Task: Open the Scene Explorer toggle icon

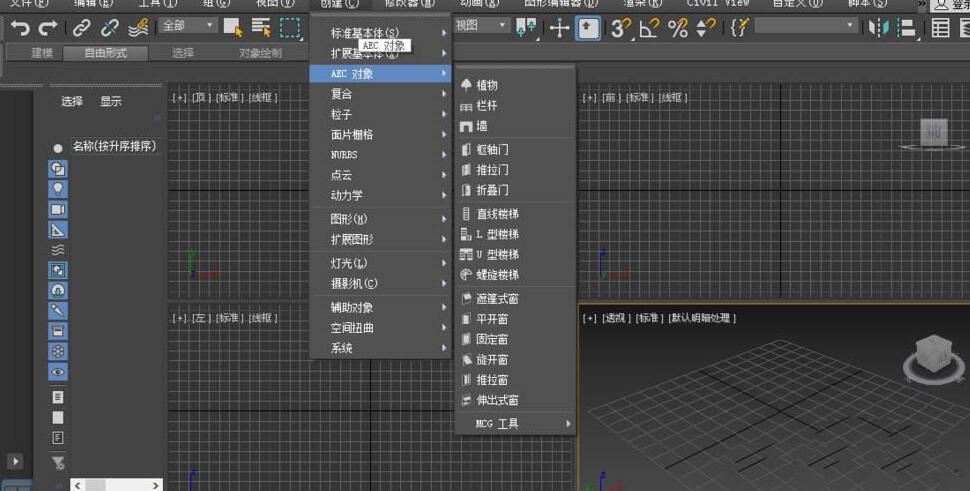Action: 941,28
